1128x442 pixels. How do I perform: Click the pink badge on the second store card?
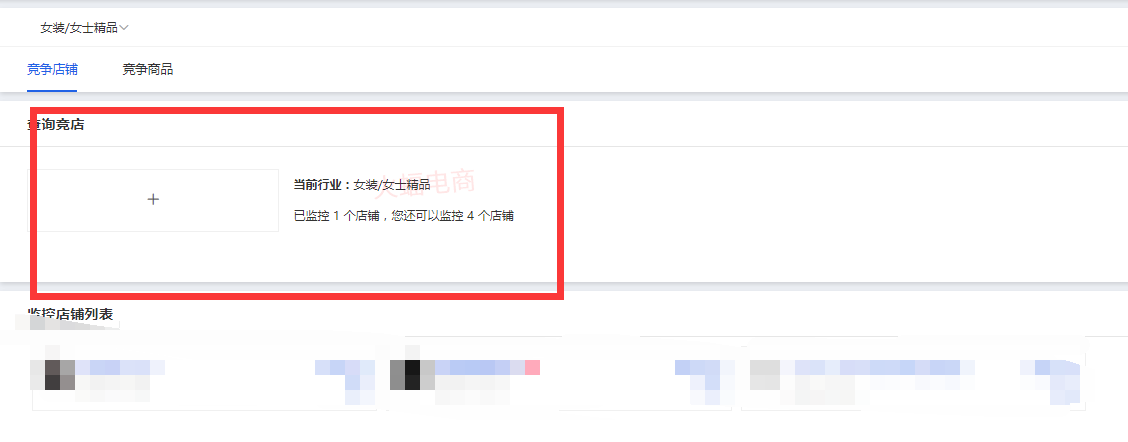click(532, 368)
